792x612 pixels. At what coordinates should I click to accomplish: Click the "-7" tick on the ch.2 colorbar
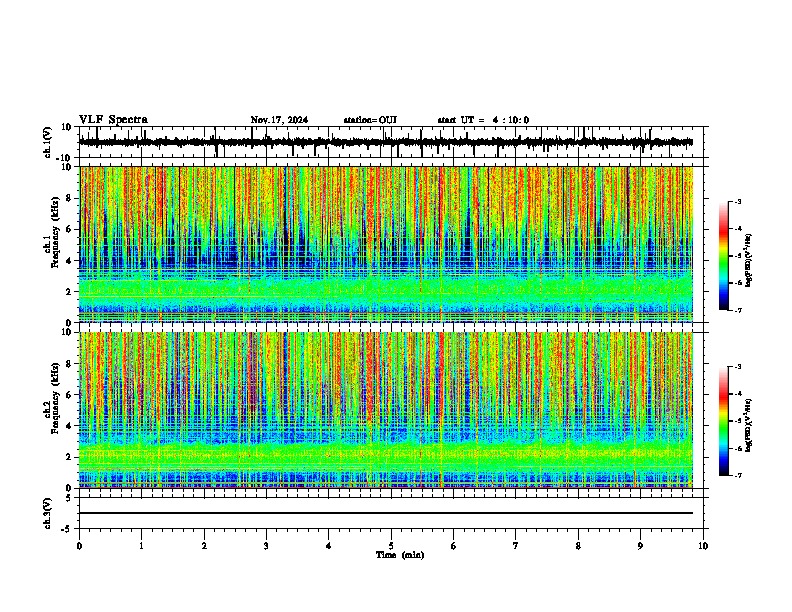[737, 475]
